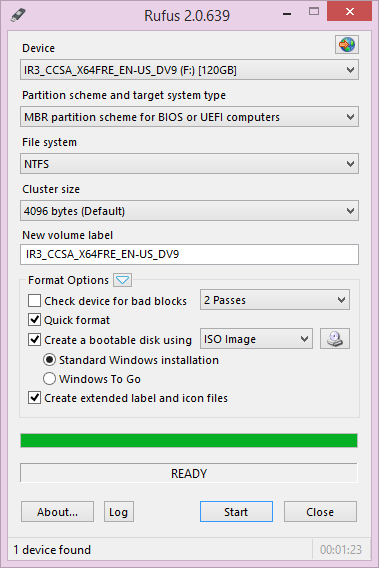
Task: Choose the Windows To Go option
Action: pyautogui.click(x=49, y=379)
